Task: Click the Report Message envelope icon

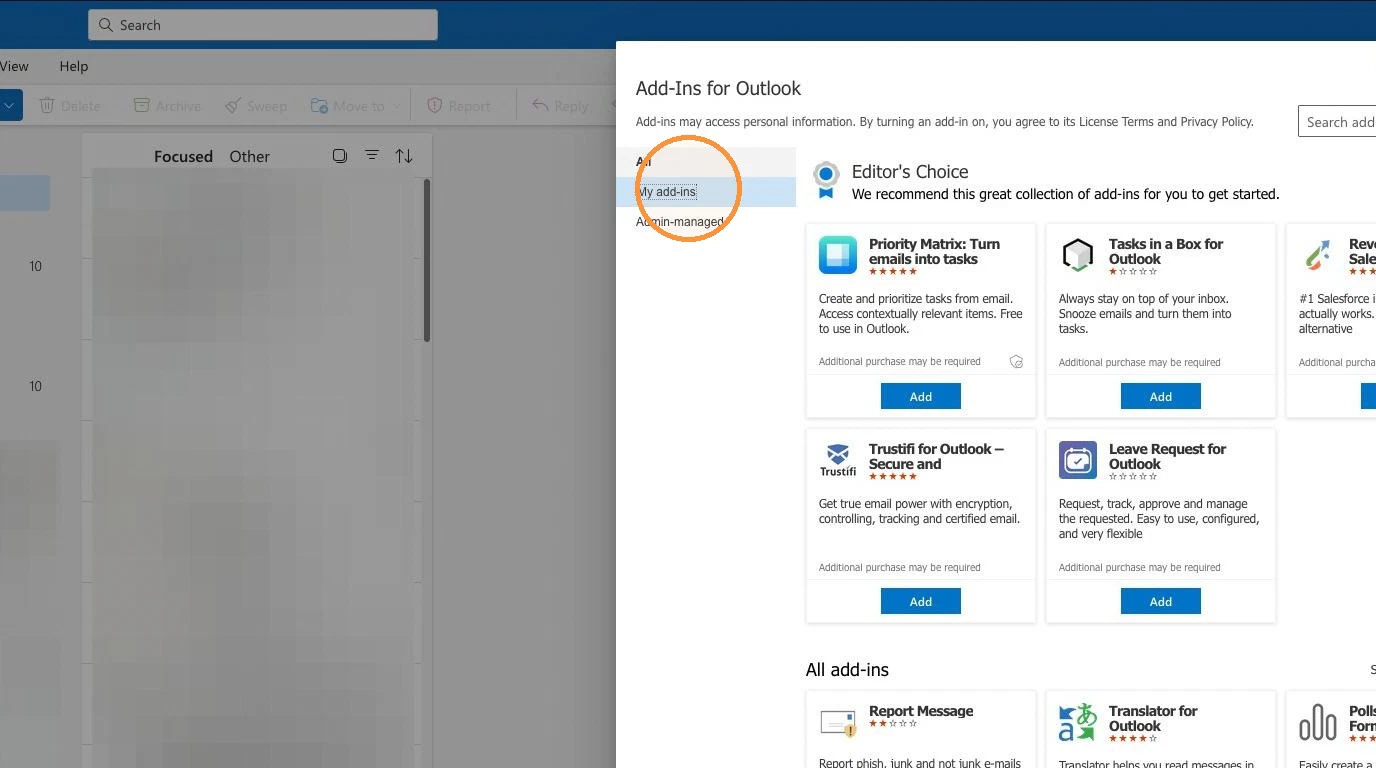Action: coord(838,722)
